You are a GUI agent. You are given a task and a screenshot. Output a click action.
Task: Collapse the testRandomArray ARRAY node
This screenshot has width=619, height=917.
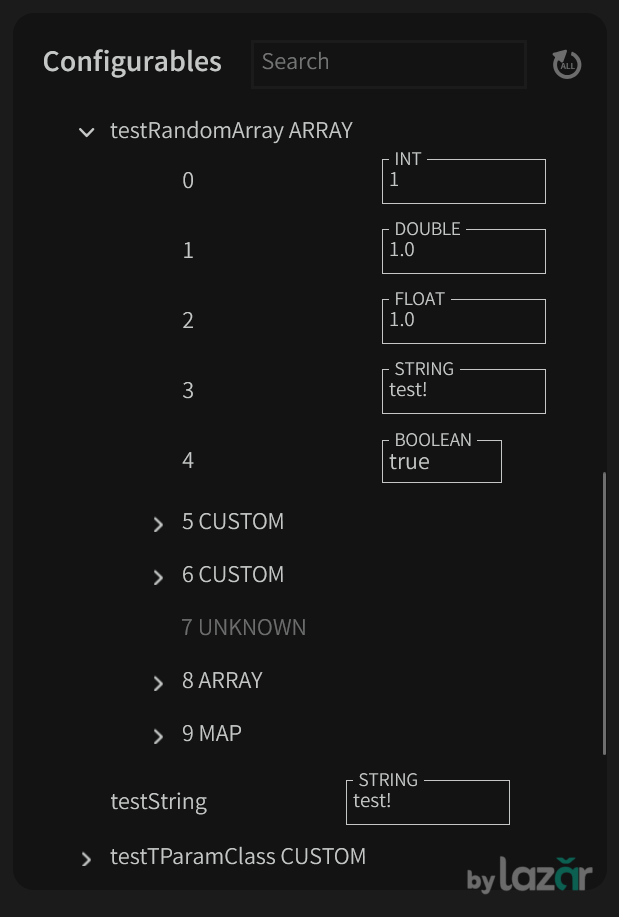click(x=87, y=132)
